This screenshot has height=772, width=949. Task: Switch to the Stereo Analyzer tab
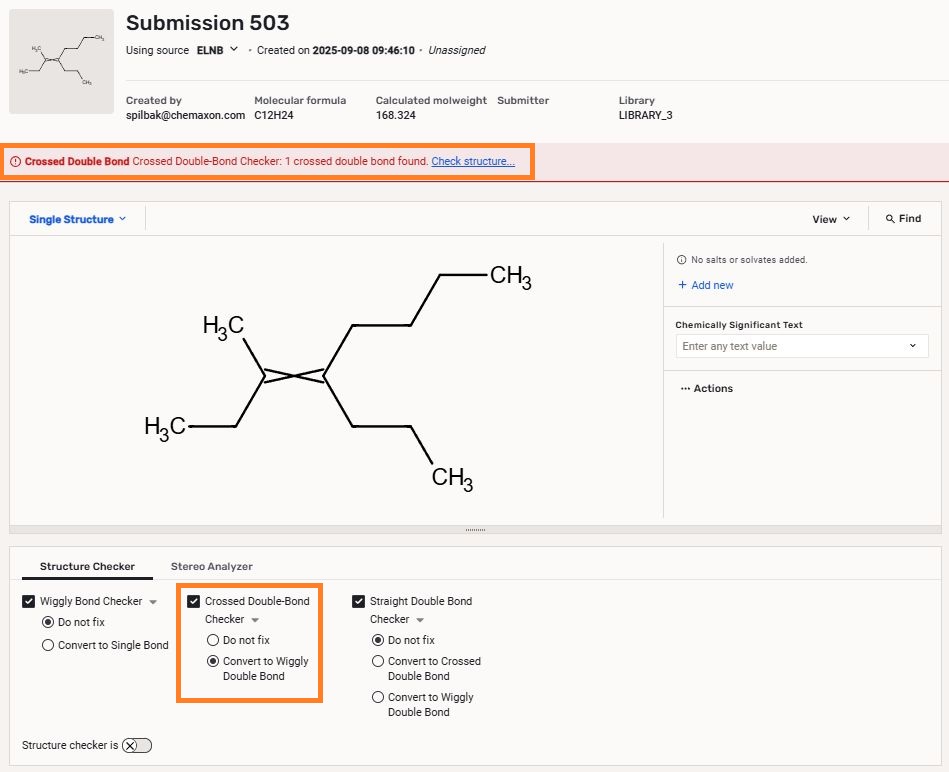click(x=211, y=566)
